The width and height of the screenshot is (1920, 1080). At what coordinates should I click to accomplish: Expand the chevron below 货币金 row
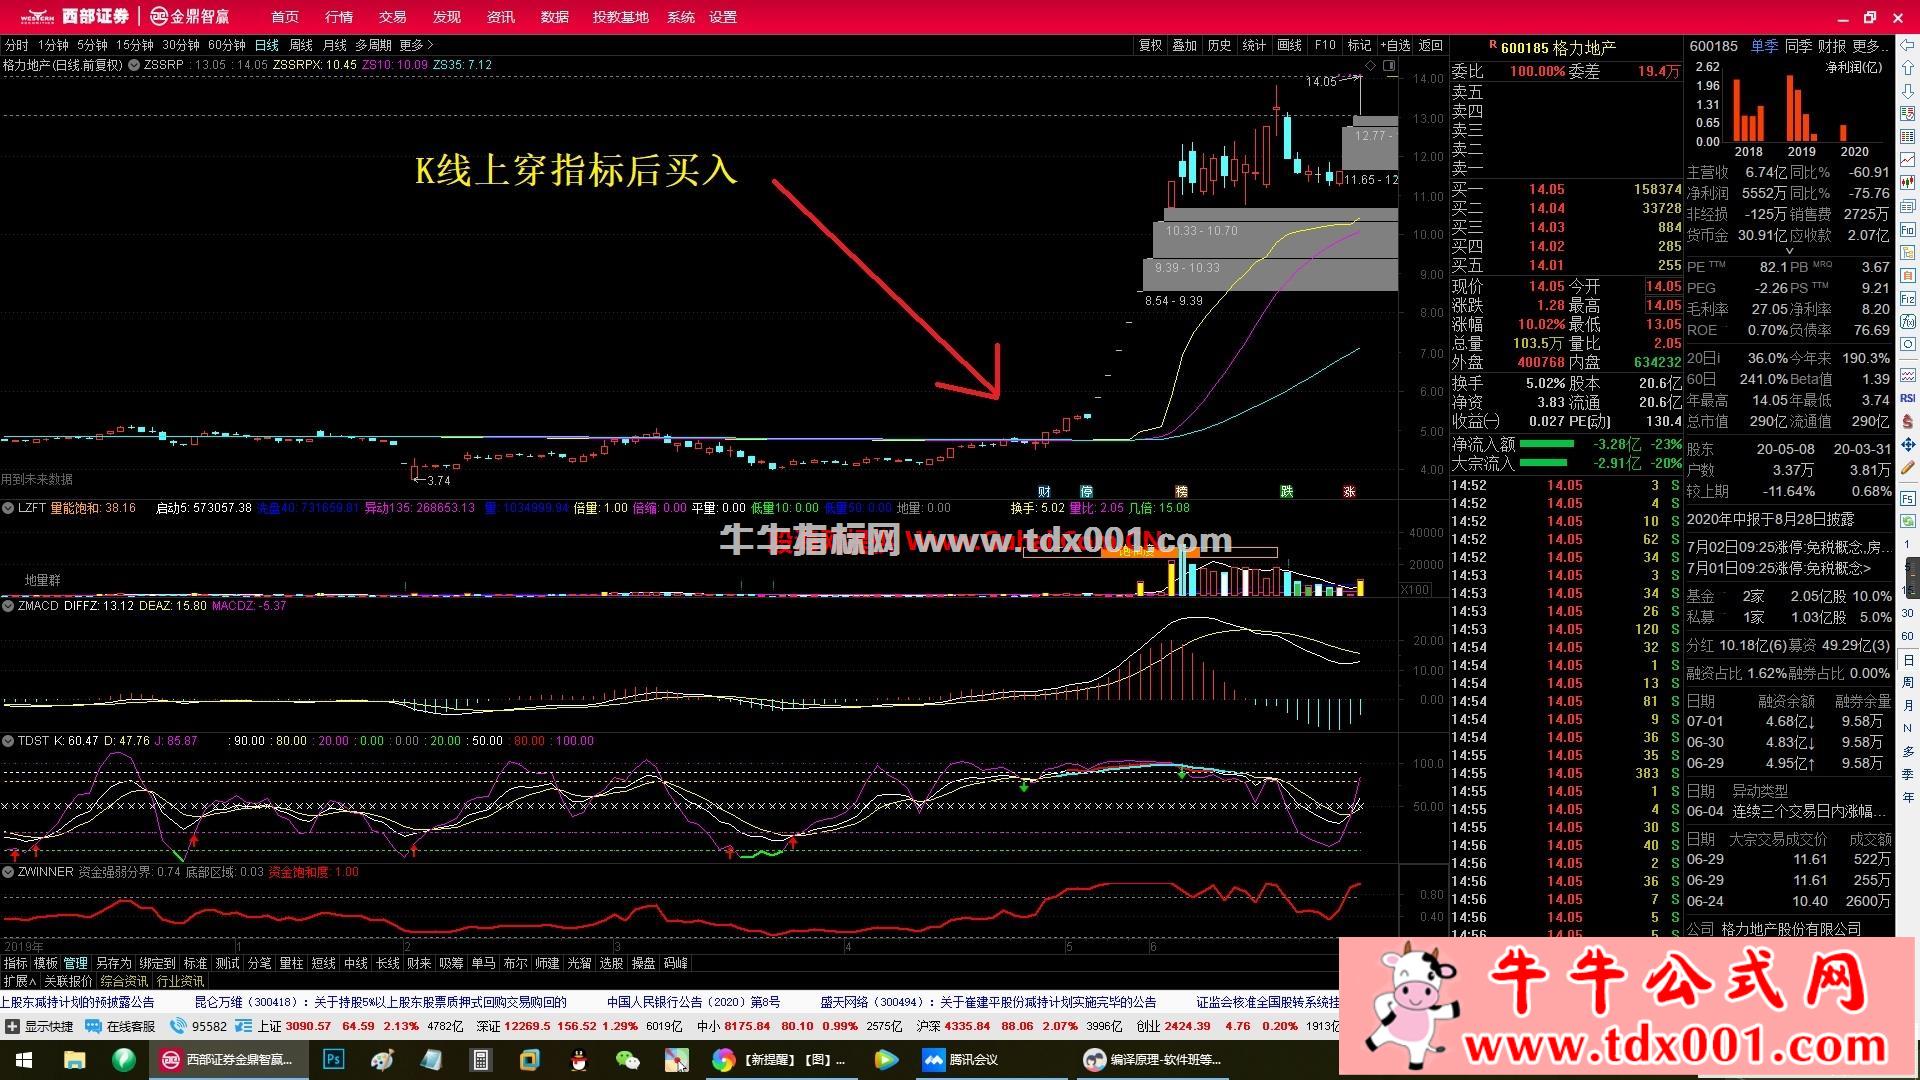(x=1789, y=250)
